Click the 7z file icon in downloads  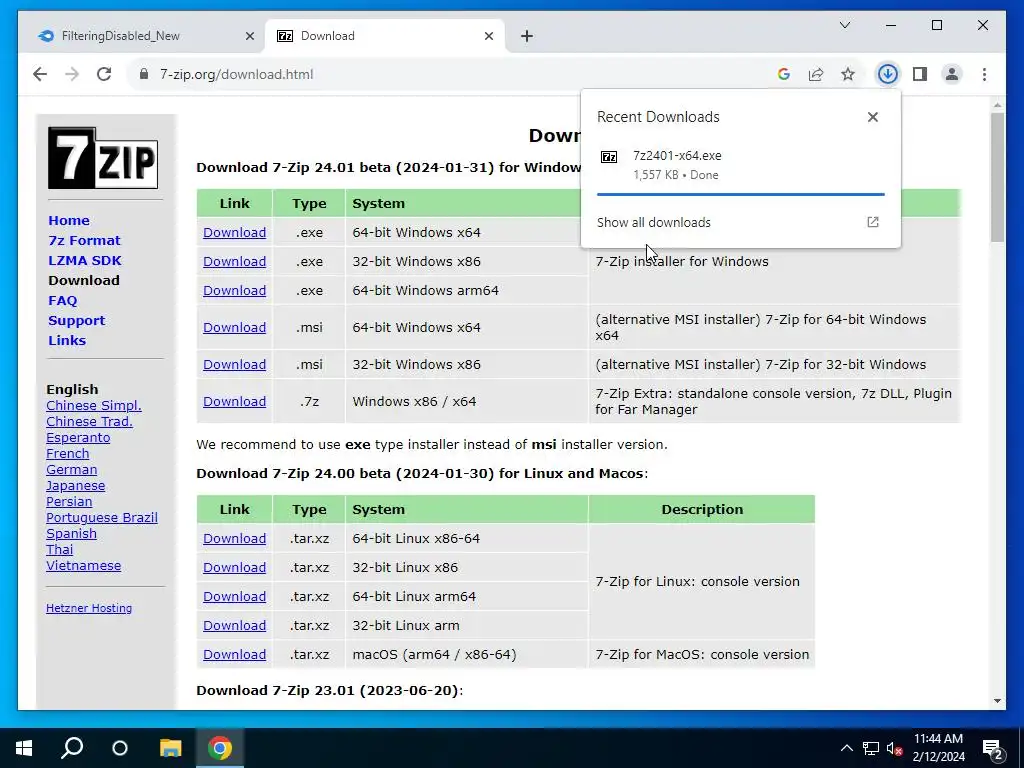pos(609,157)
